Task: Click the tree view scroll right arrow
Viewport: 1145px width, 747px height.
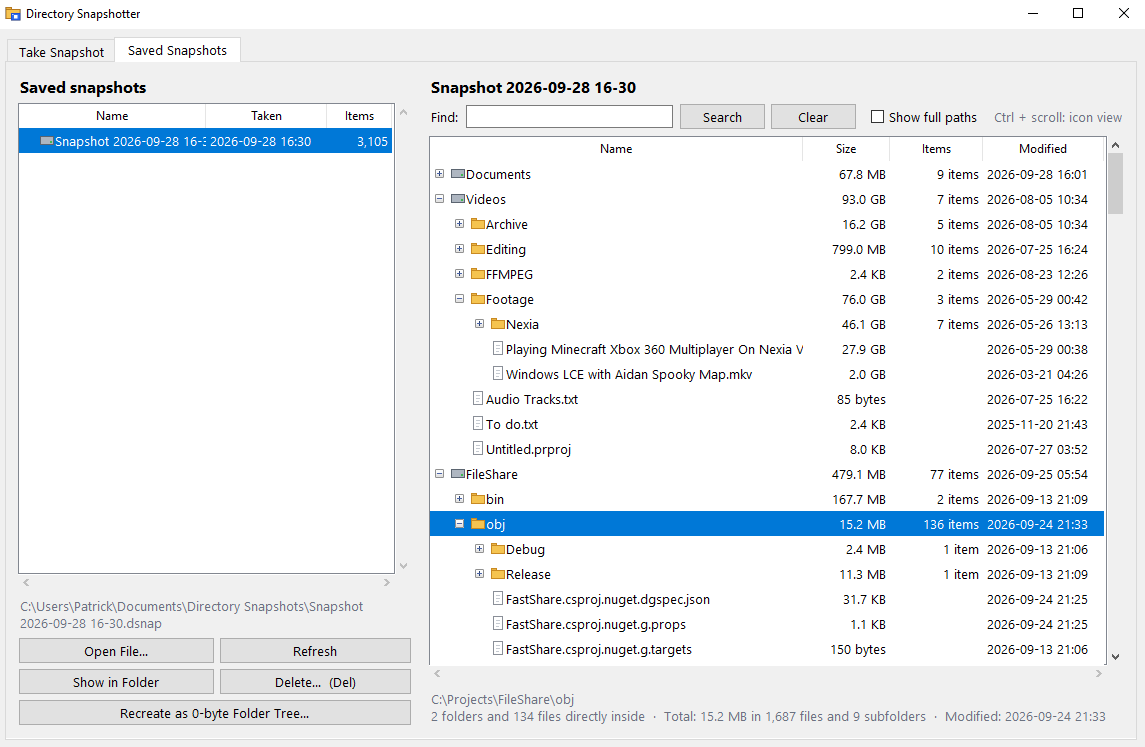Action: tap(1098, 673)
